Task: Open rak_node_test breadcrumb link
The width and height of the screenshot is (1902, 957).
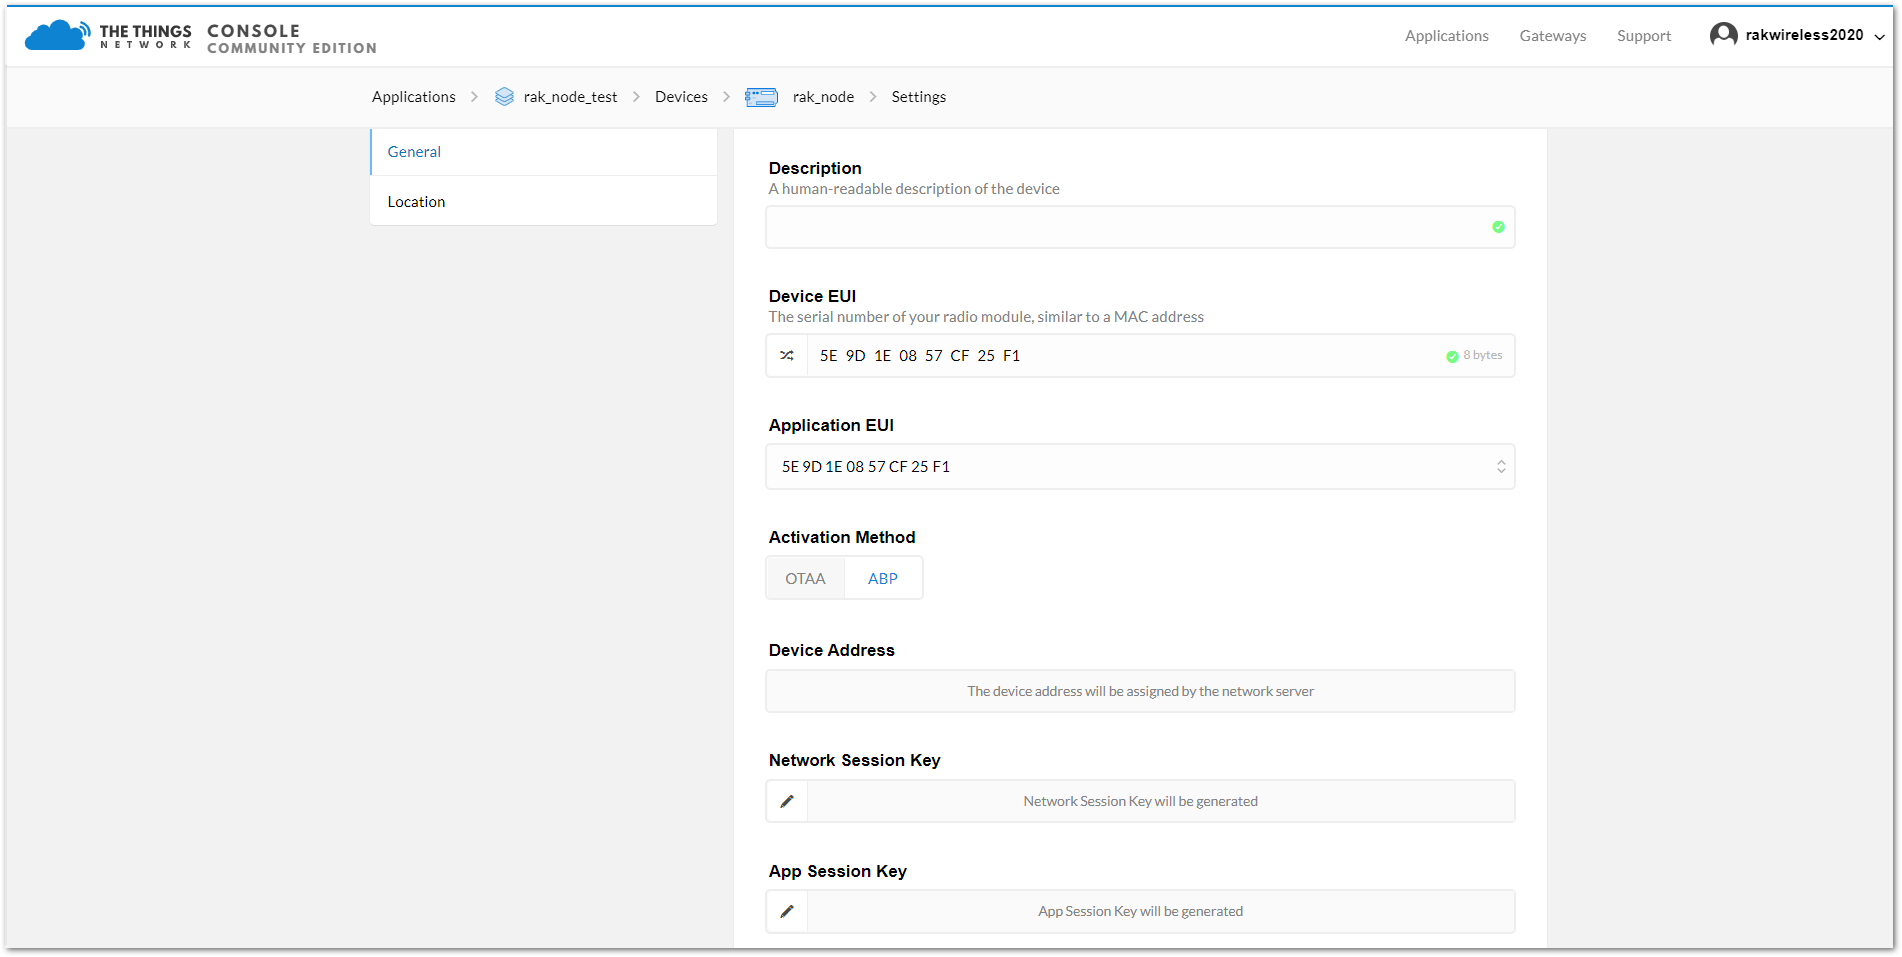Action: click(x=570, y=97)
